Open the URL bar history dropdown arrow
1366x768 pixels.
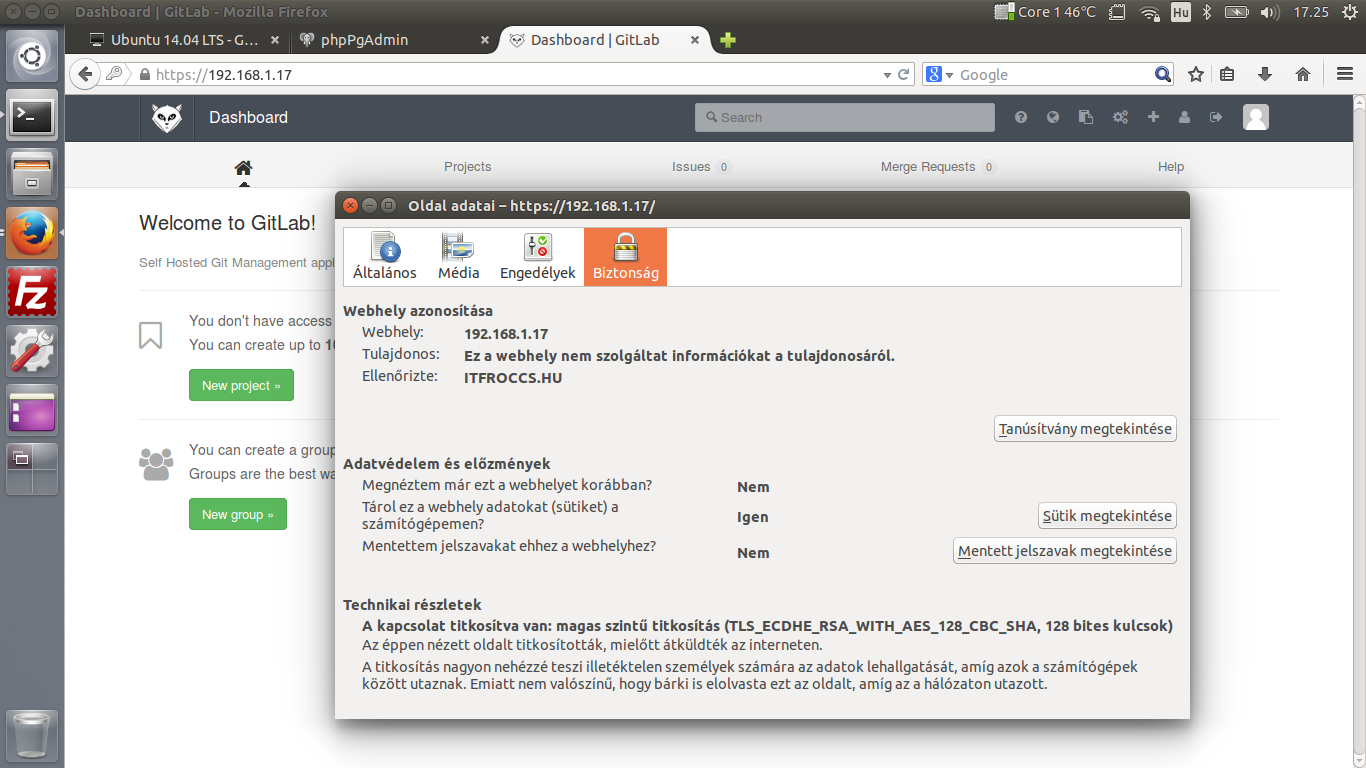pyautogui.click(x=886, y=73)
